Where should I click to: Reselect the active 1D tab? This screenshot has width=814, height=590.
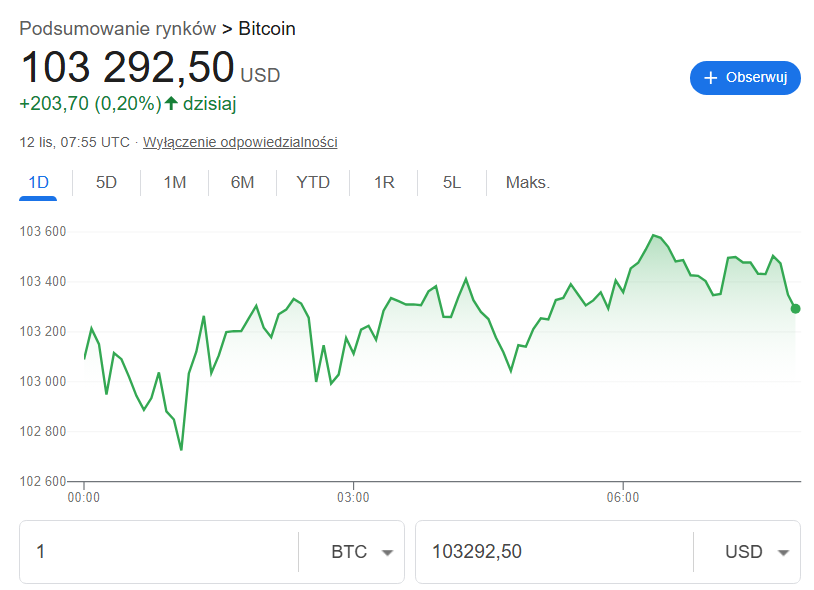tap(38, 182)
